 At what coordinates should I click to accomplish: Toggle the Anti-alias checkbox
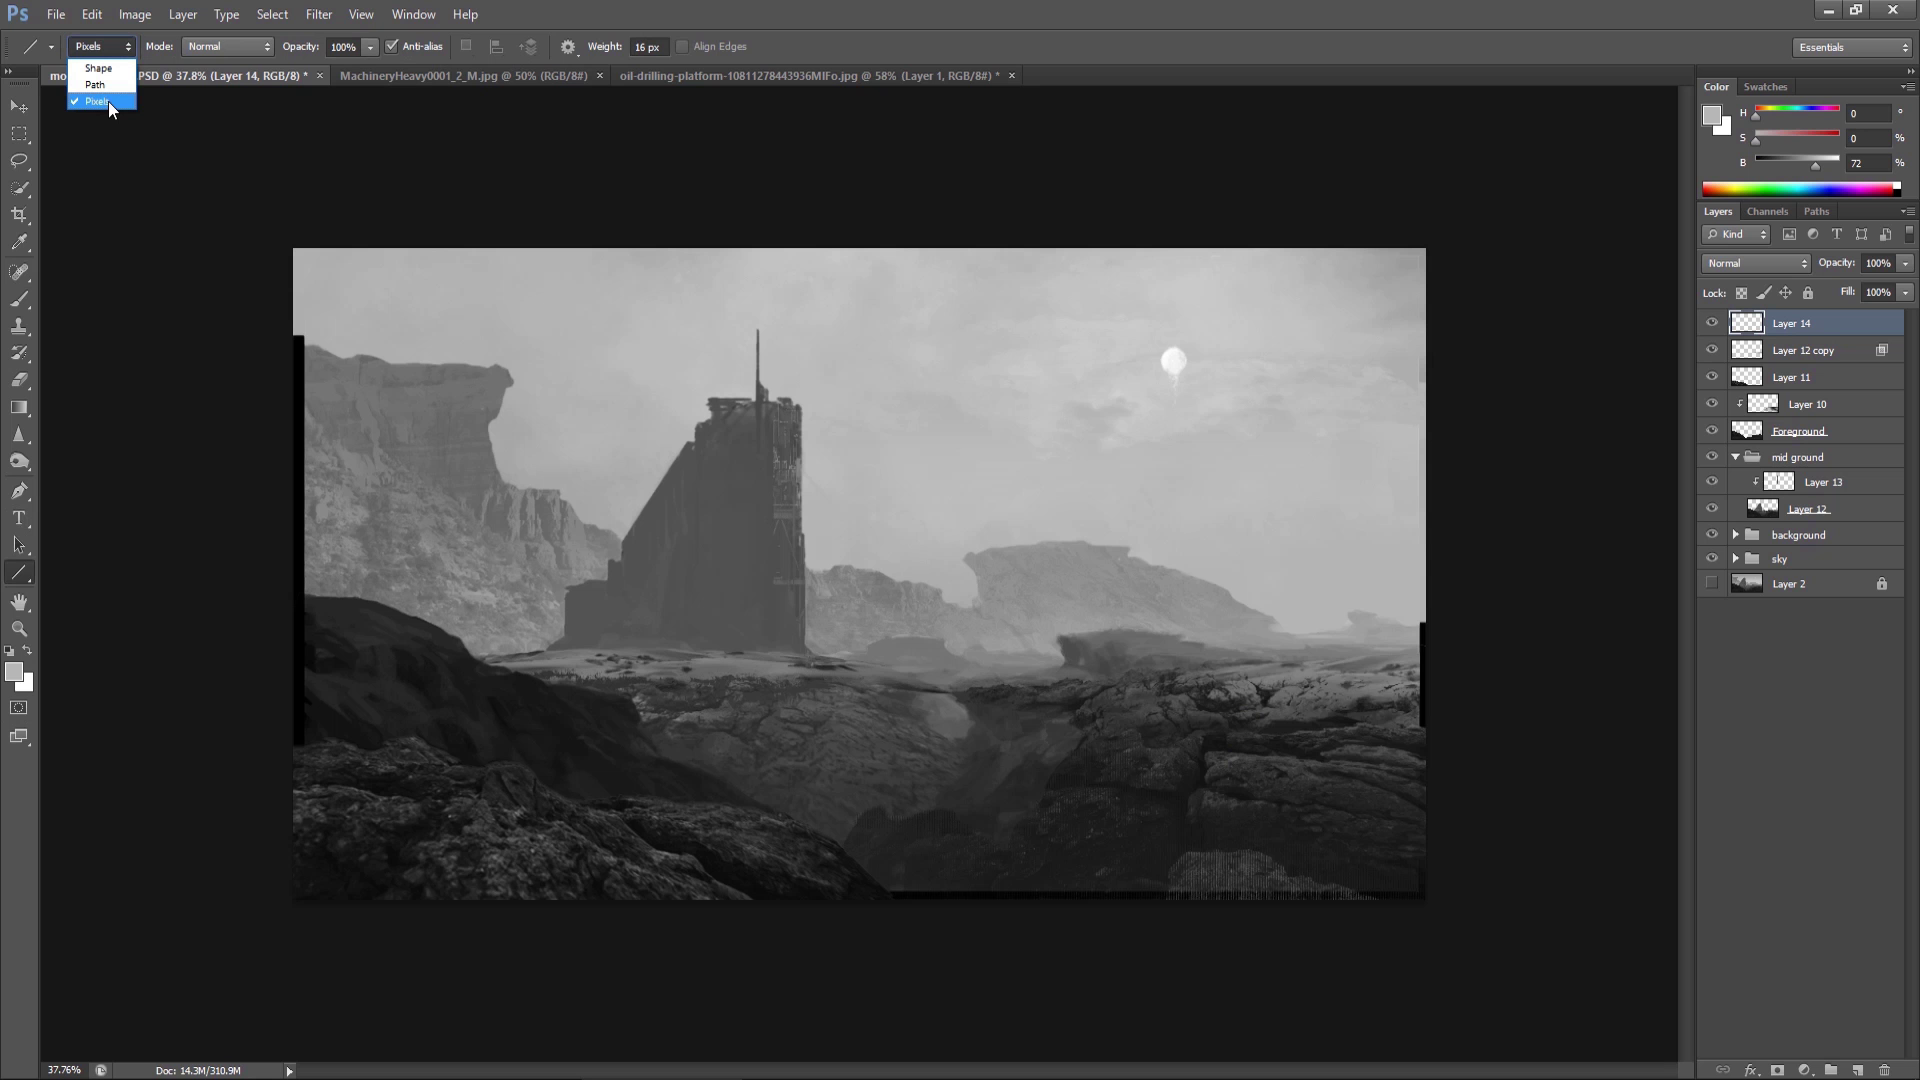pyautogui.click(x=392, y=46)
